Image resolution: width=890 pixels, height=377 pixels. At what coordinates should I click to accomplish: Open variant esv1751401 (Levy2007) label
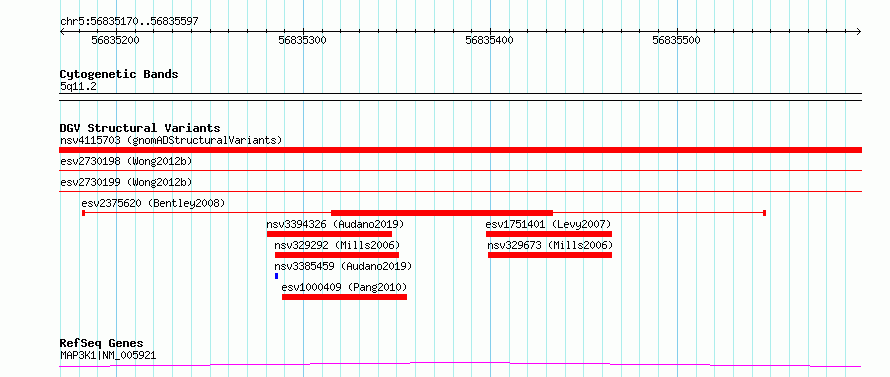tap(548, 224)
